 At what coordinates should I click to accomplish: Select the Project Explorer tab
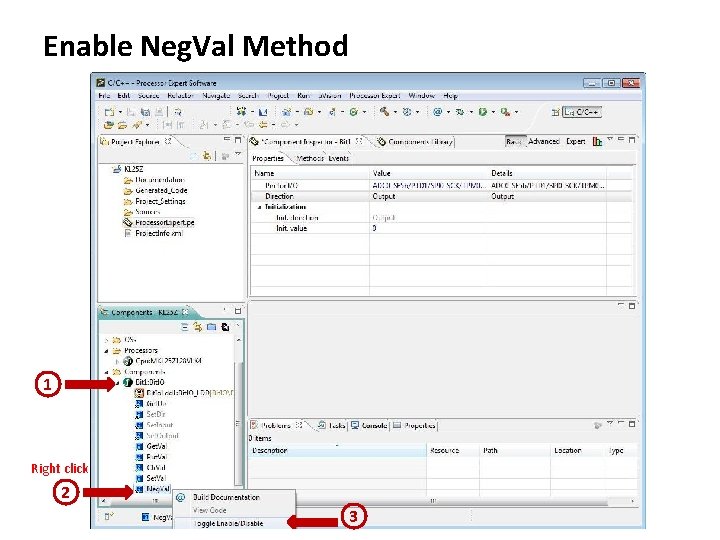pyautogui.click(x=135, y=142)
